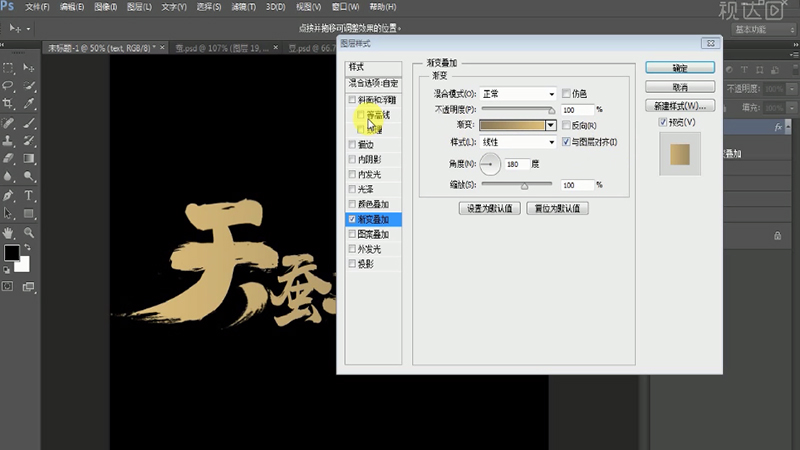
Task: Open the 图层 menu
Action: [139, 7]
